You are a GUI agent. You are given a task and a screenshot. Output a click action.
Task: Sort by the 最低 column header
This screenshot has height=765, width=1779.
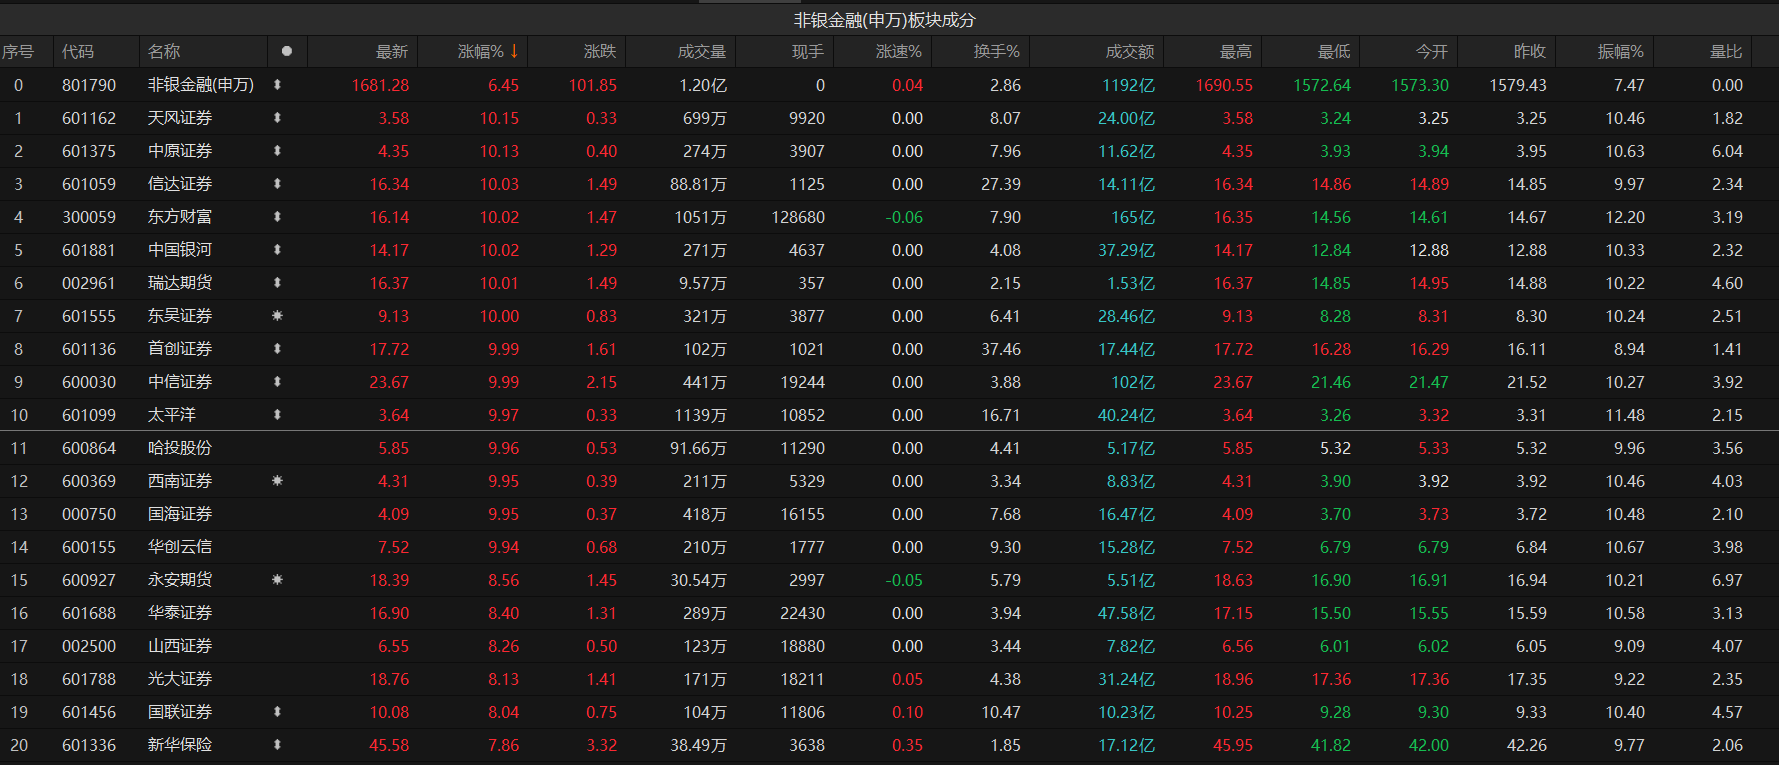coord(1334,51)
